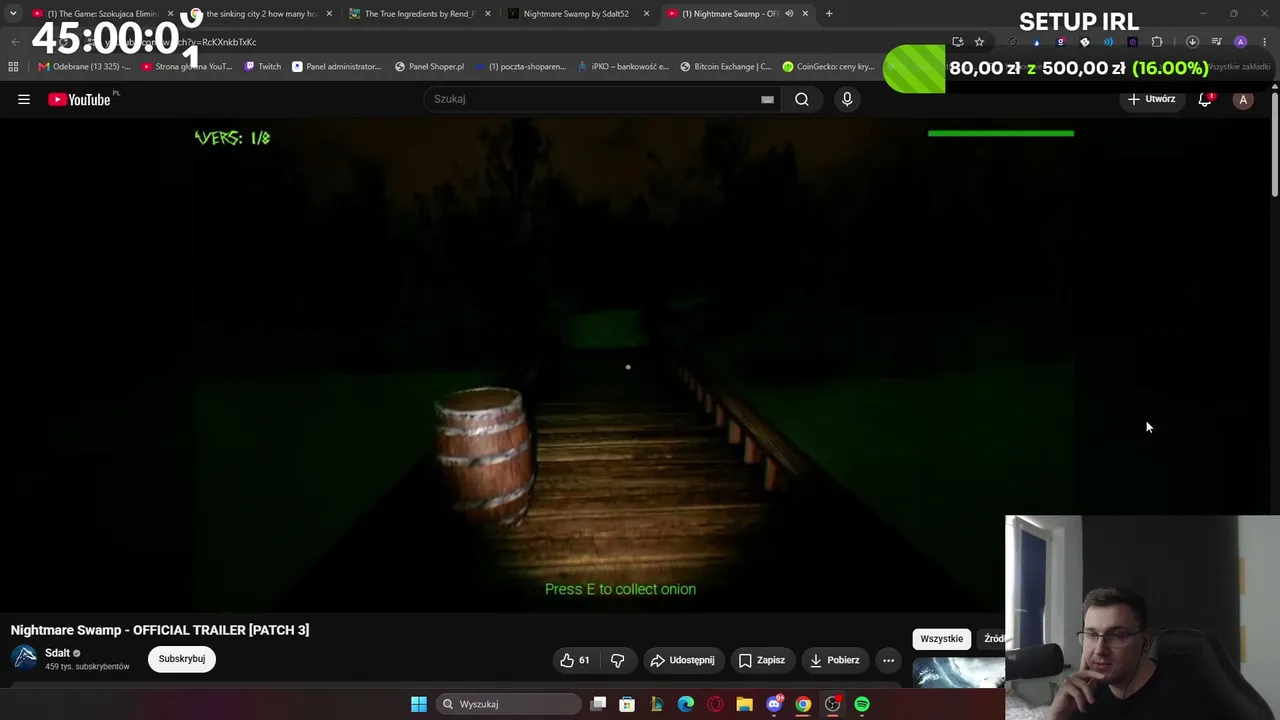
Task: Open the YouTube guide hamburger menu
Action: (24, 99)
